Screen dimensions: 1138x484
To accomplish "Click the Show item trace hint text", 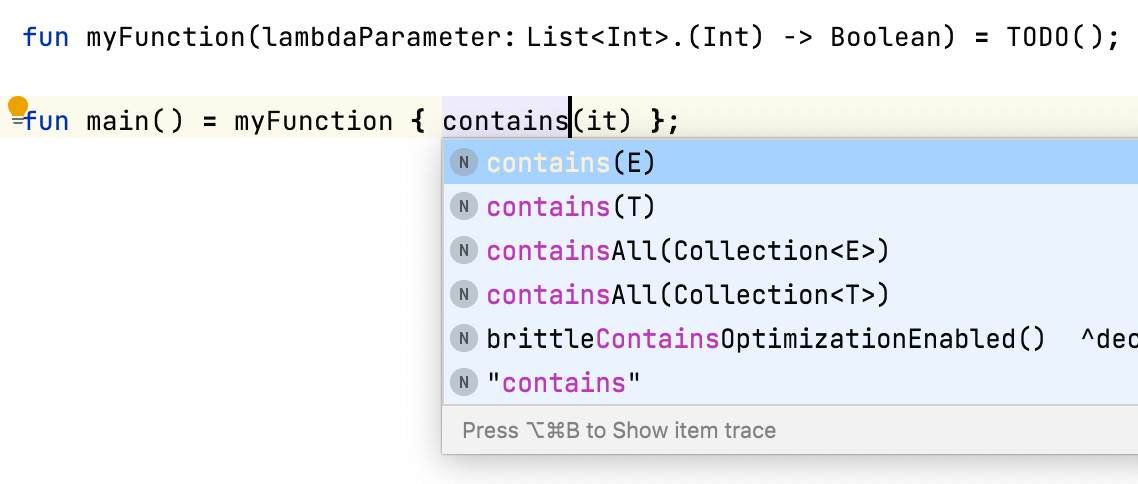I will 619,431.
